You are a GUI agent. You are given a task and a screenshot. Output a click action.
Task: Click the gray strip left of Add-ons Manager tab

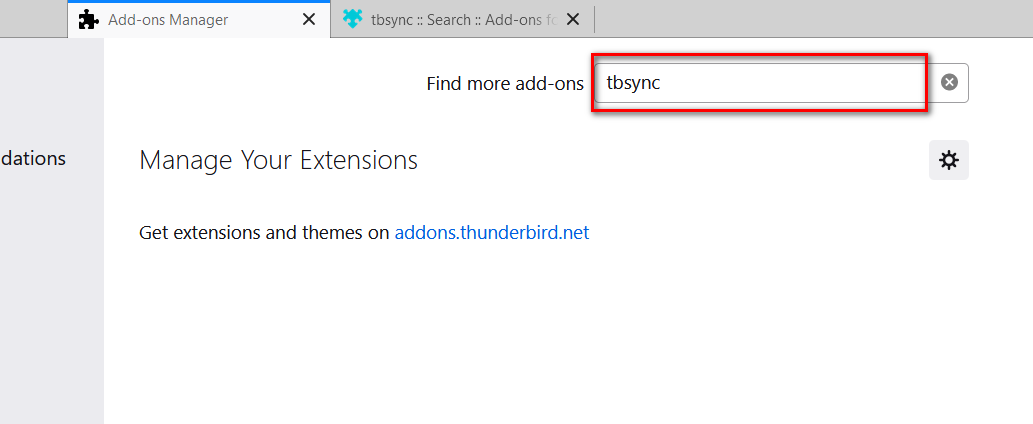pos(34,19)
